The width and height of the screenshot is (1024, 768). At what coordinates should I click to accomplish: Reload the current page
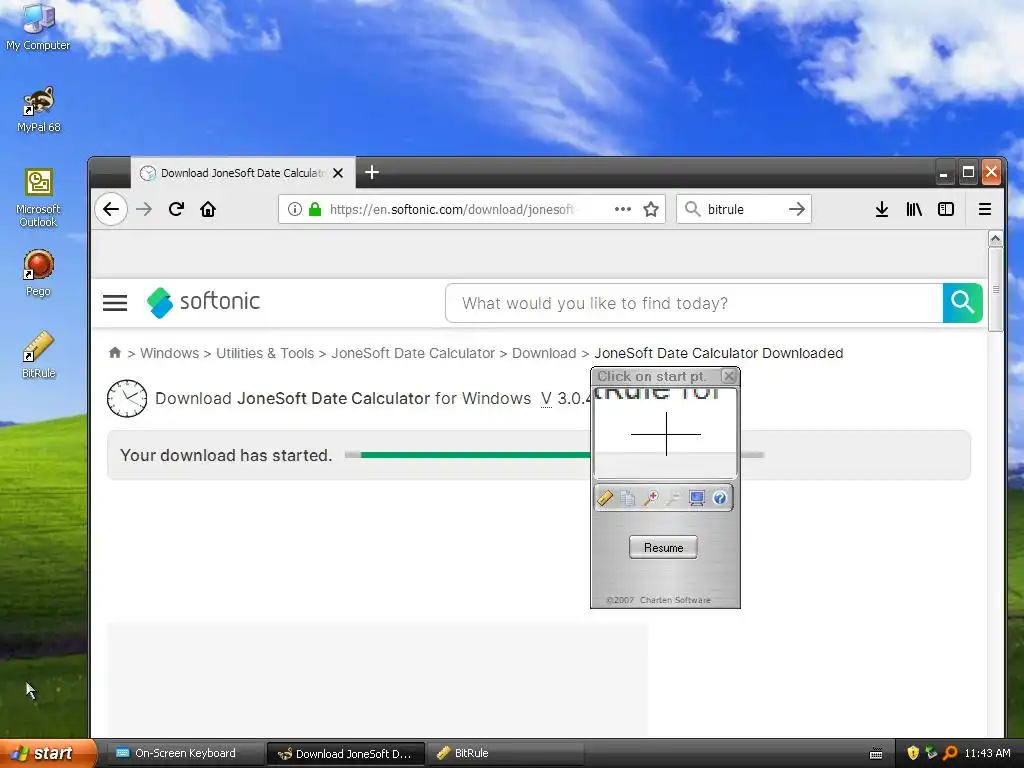[176, 209]
